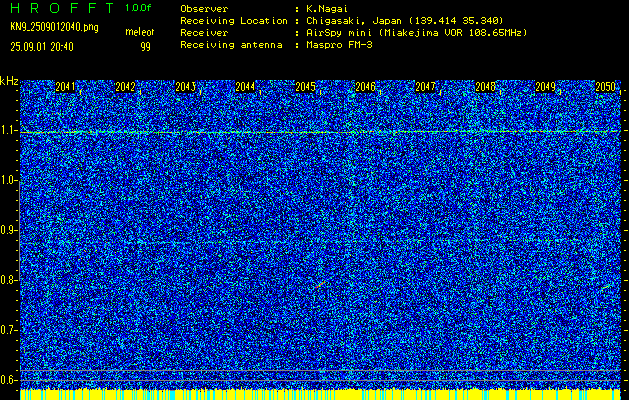Viewport: 629px width, 400px height.
Task: Click the 2042 time marker
Action: 125,87
